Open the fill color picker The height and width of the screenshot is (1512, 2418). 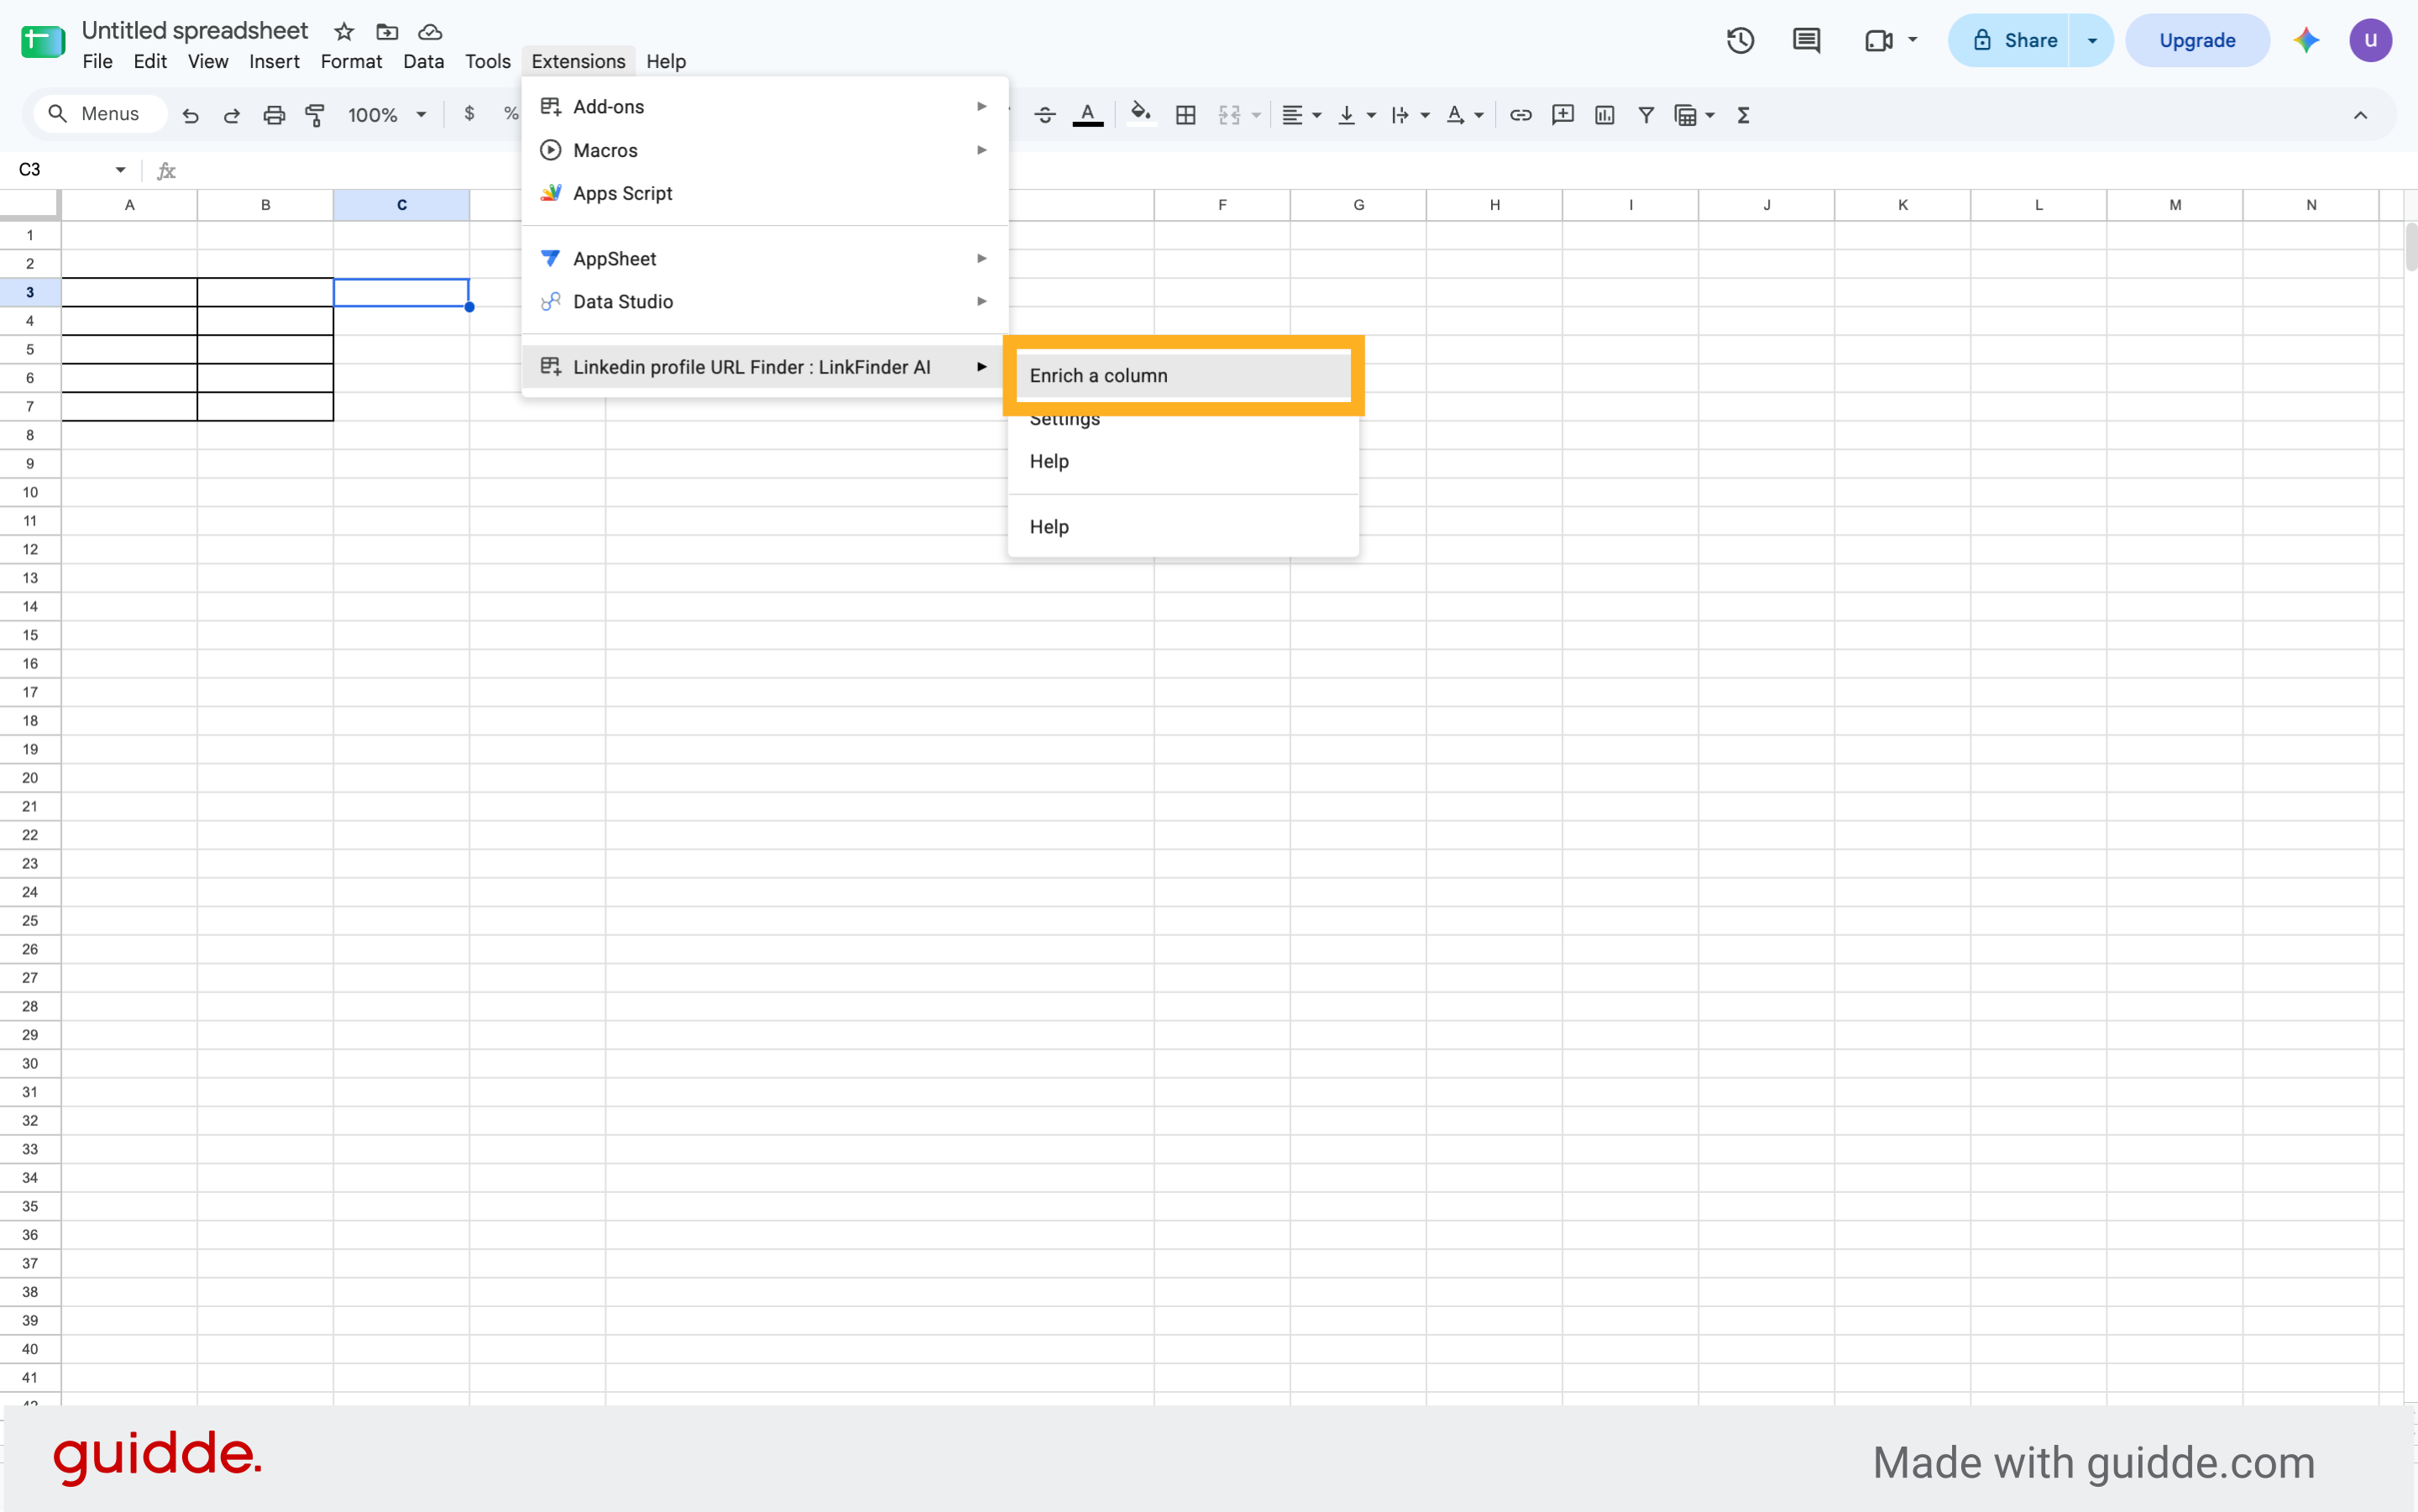[1140, 113]
